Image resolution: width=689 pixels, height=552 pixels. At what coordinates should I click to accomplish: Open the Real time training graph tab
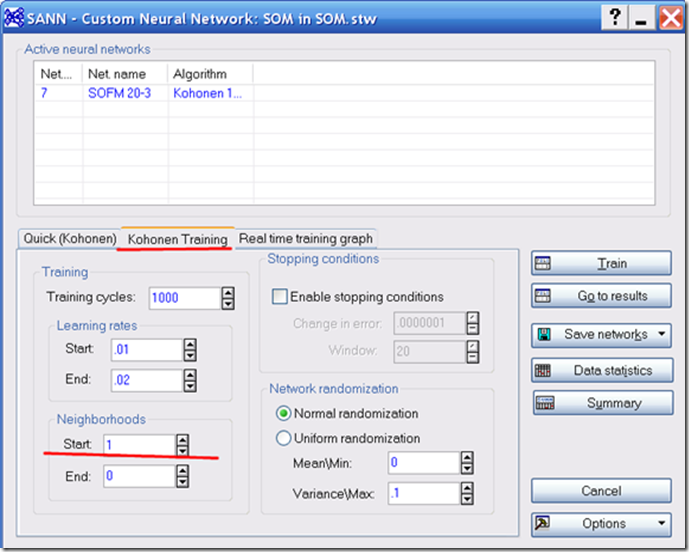[x=306, y=239]
